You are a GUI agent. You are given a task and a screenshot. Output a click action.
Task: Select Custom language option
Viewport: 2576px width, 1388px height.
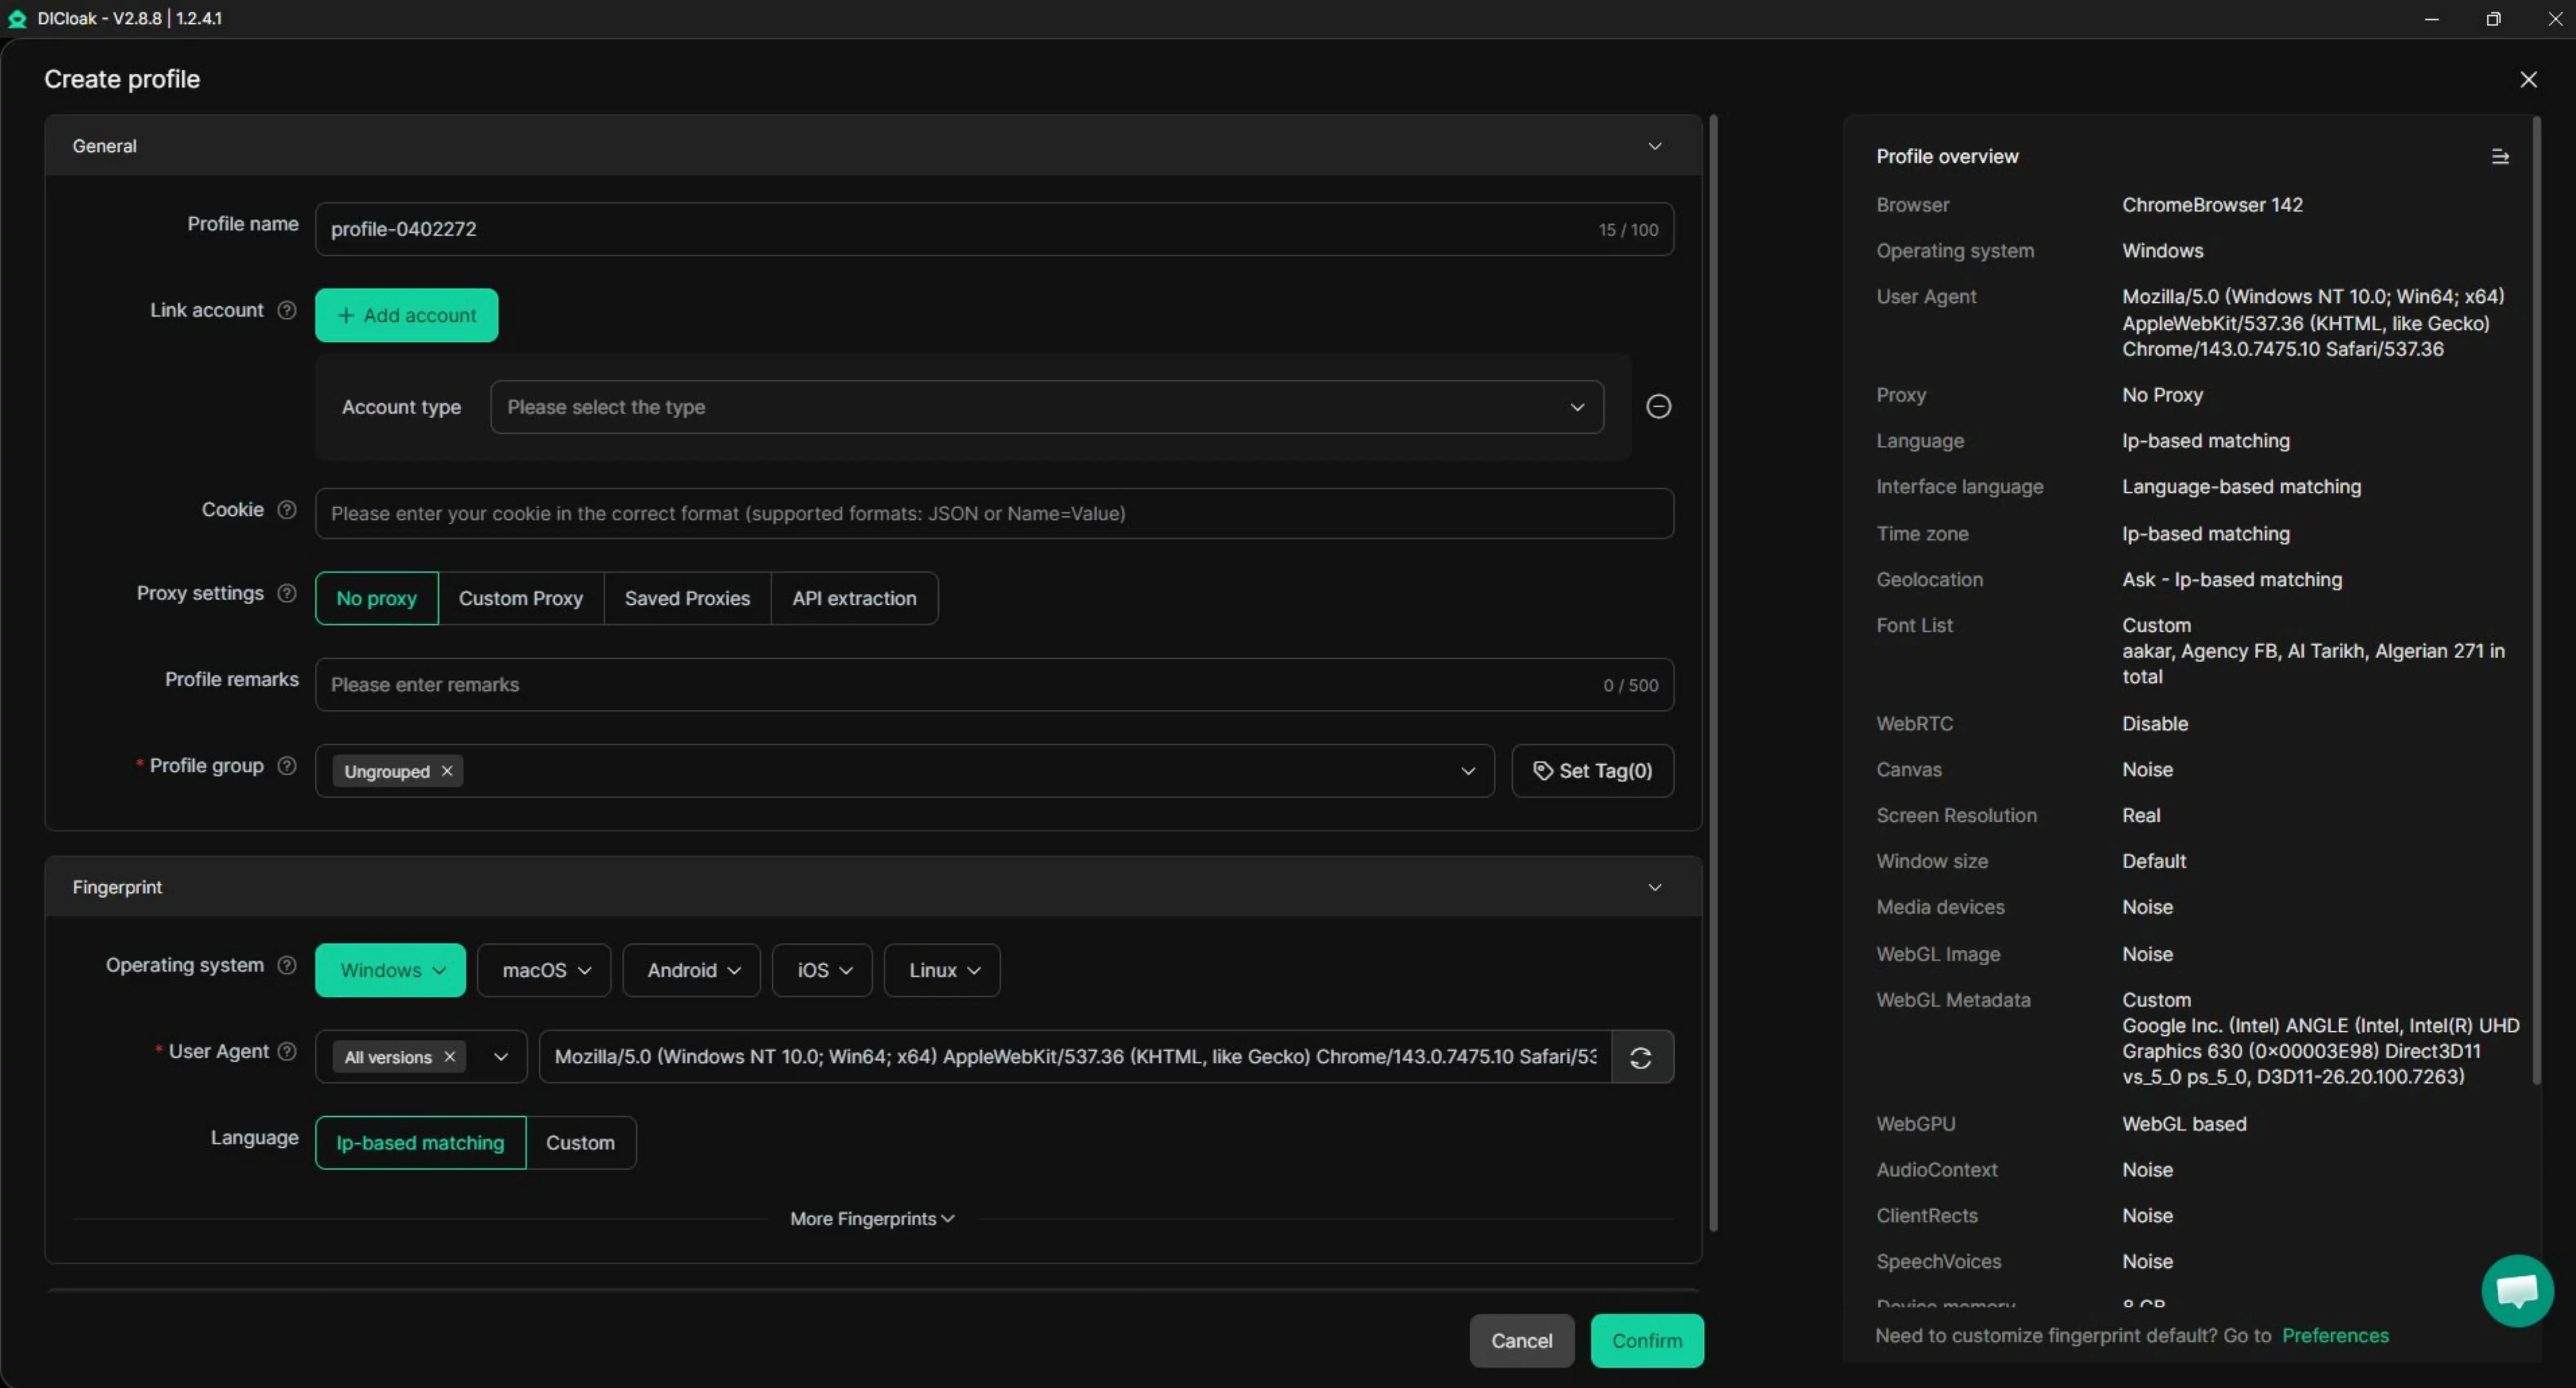(x=580, y=1142)
